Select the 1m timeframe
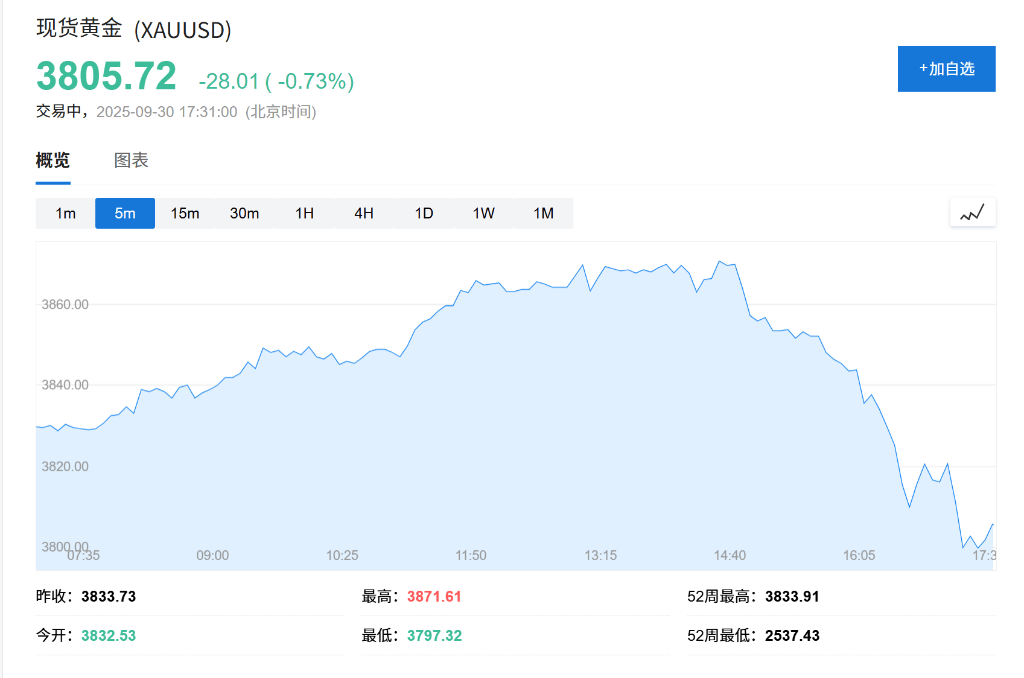Screen dimensions: 1024x678 click(x=65, y=213)
